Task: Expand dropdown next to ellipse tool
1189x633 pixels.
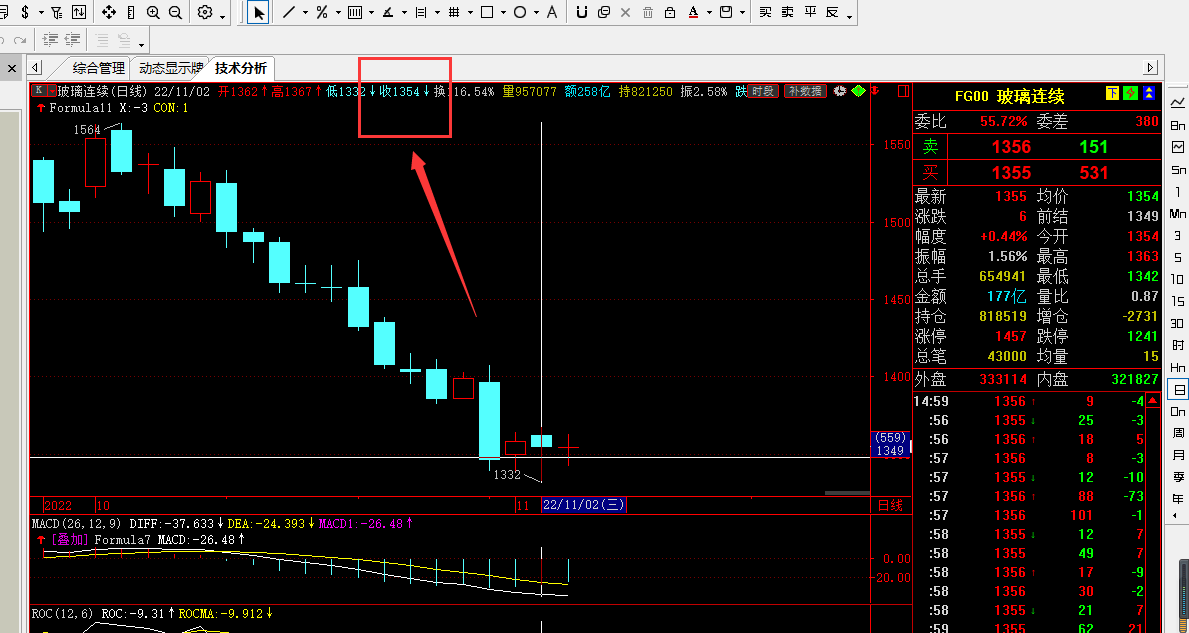Action: [x=535, y=13]
